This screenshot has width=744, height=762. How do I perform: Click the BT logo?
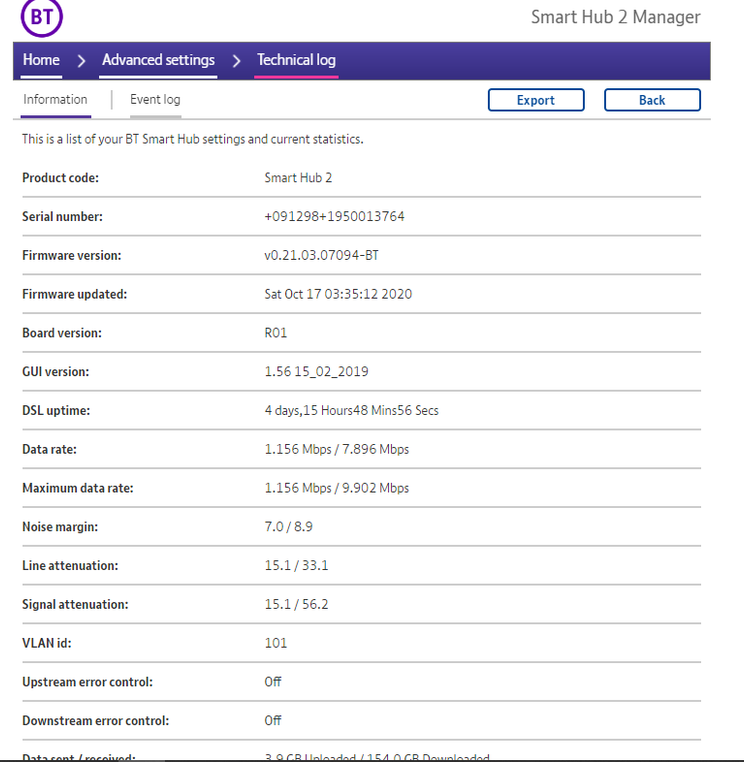41,16
